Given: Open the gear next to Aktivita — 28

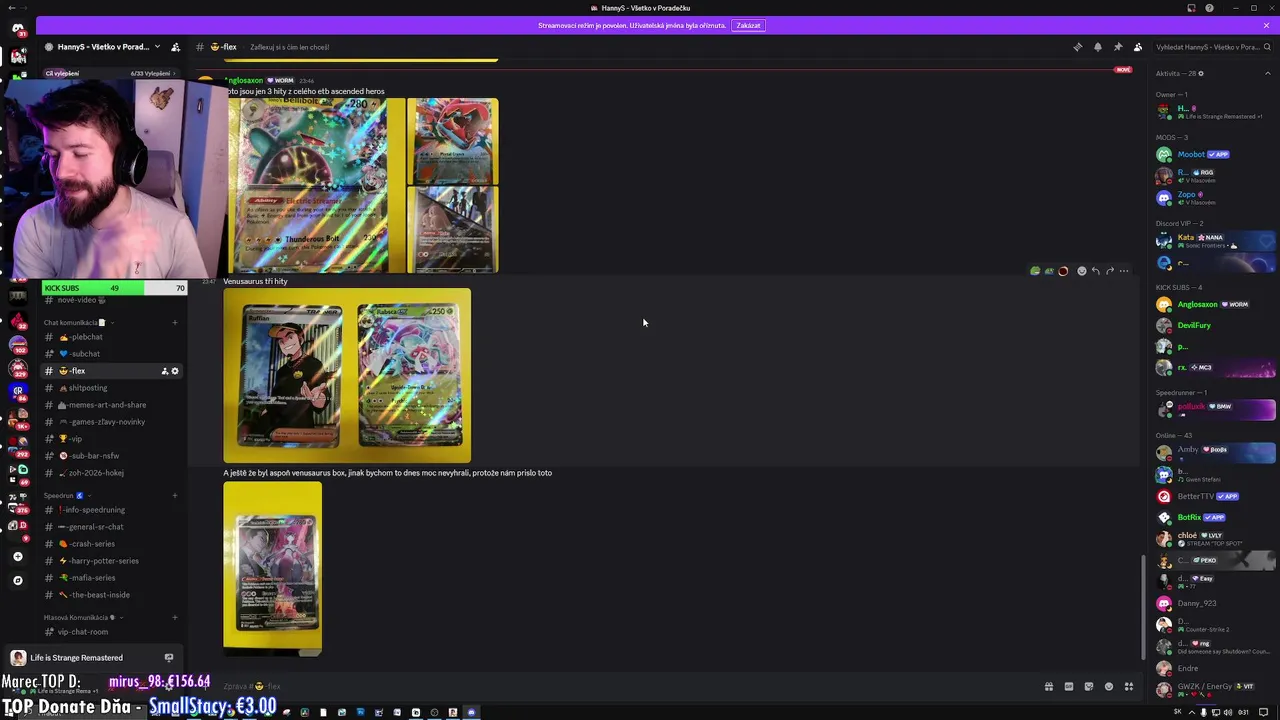Looking at the screenshot, I should 1201,73.
